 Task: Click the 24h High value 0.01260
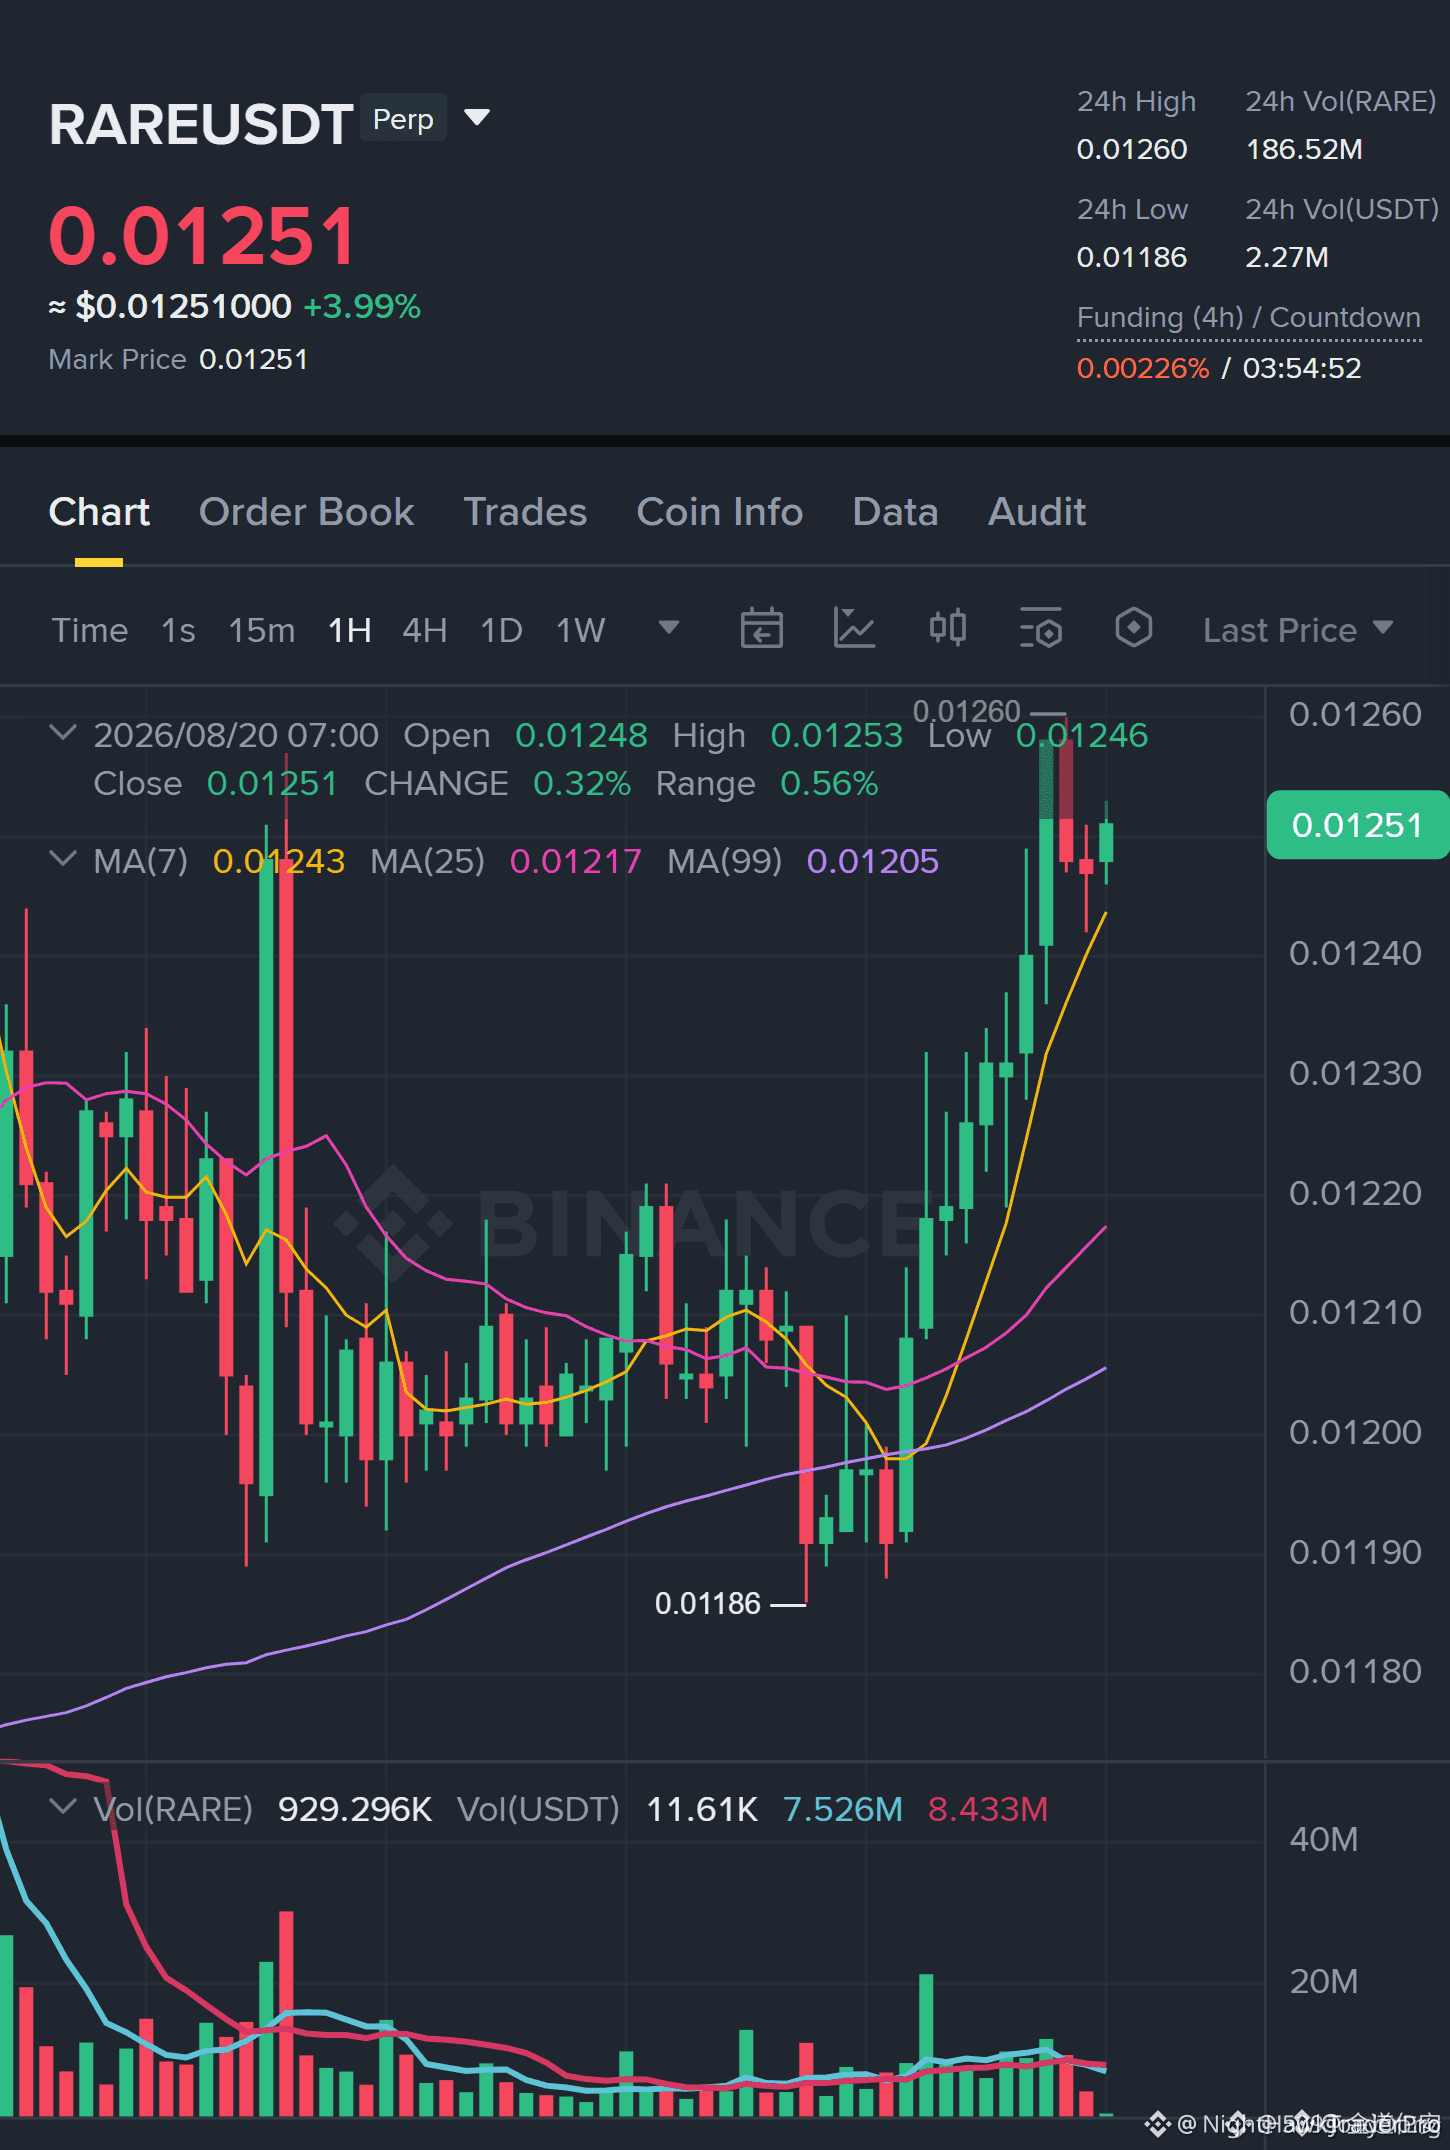[1132, 149]
